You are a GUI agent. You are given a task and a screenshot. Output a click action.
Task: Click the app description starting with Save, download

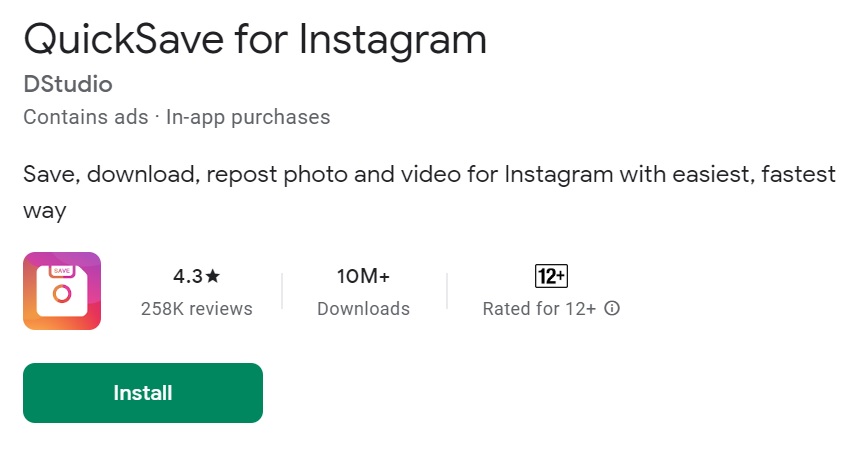tap(429, 192)
